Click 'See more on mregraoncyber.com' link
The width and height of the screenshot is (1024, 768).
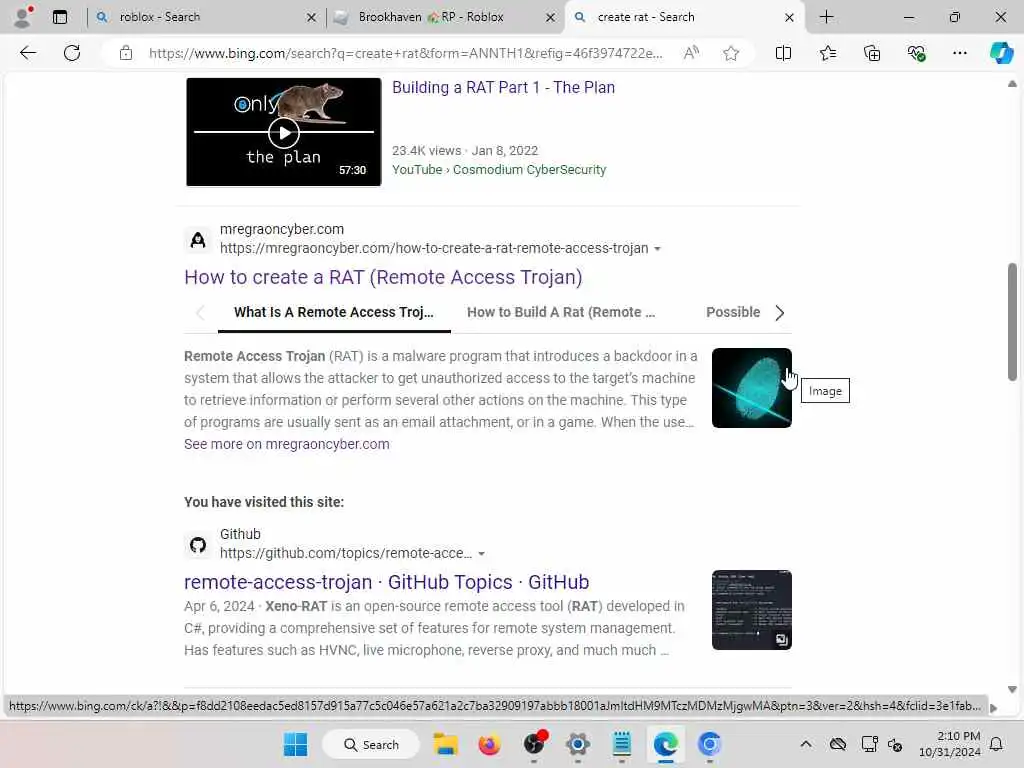pyautogui.click(x=287, y=444)
